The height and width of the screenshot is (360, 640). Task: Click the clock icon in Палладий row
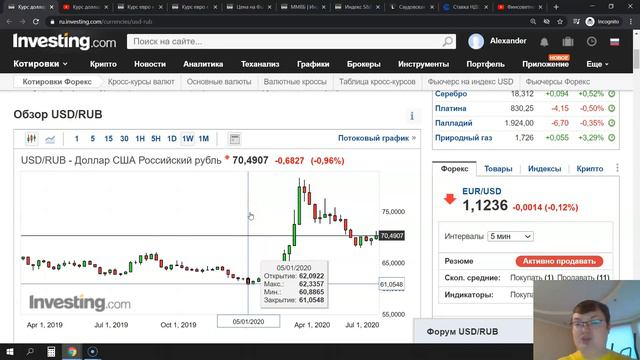[611, 123]
